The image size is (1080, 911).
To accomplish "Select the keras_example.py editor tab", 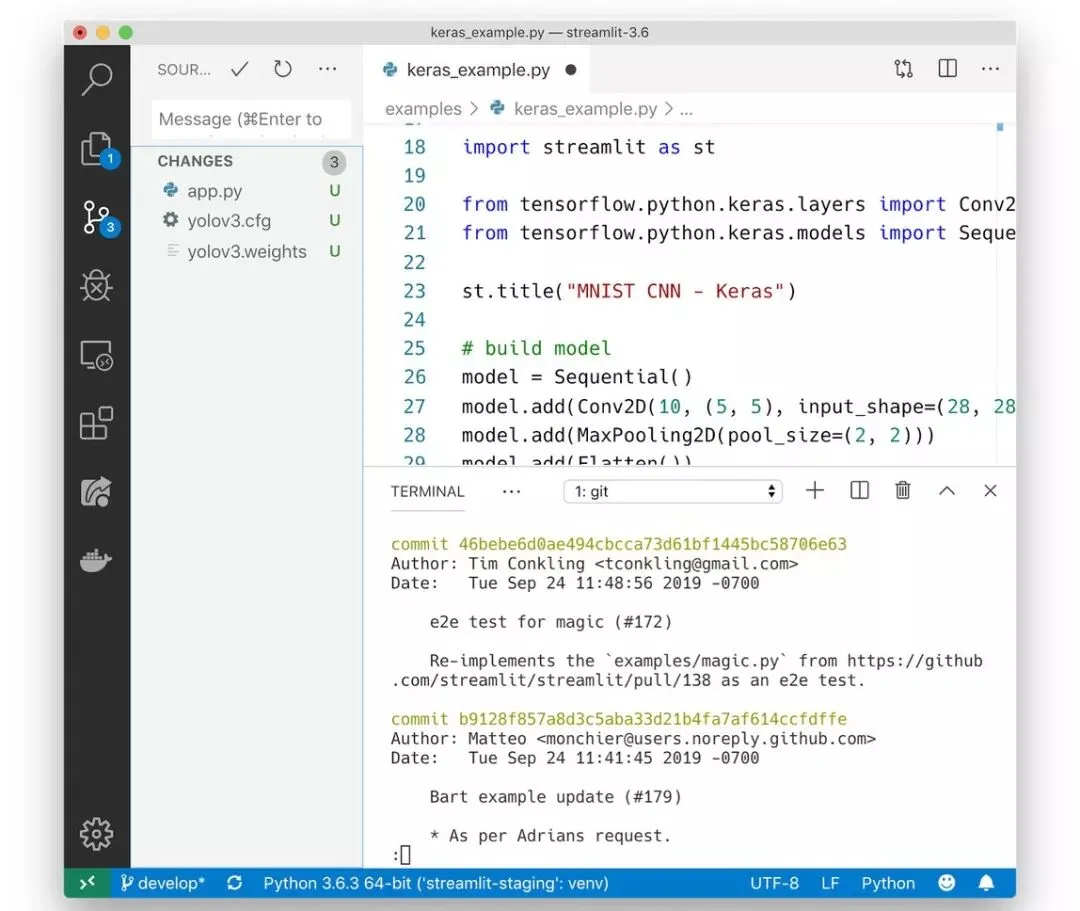I will (477, 70).
